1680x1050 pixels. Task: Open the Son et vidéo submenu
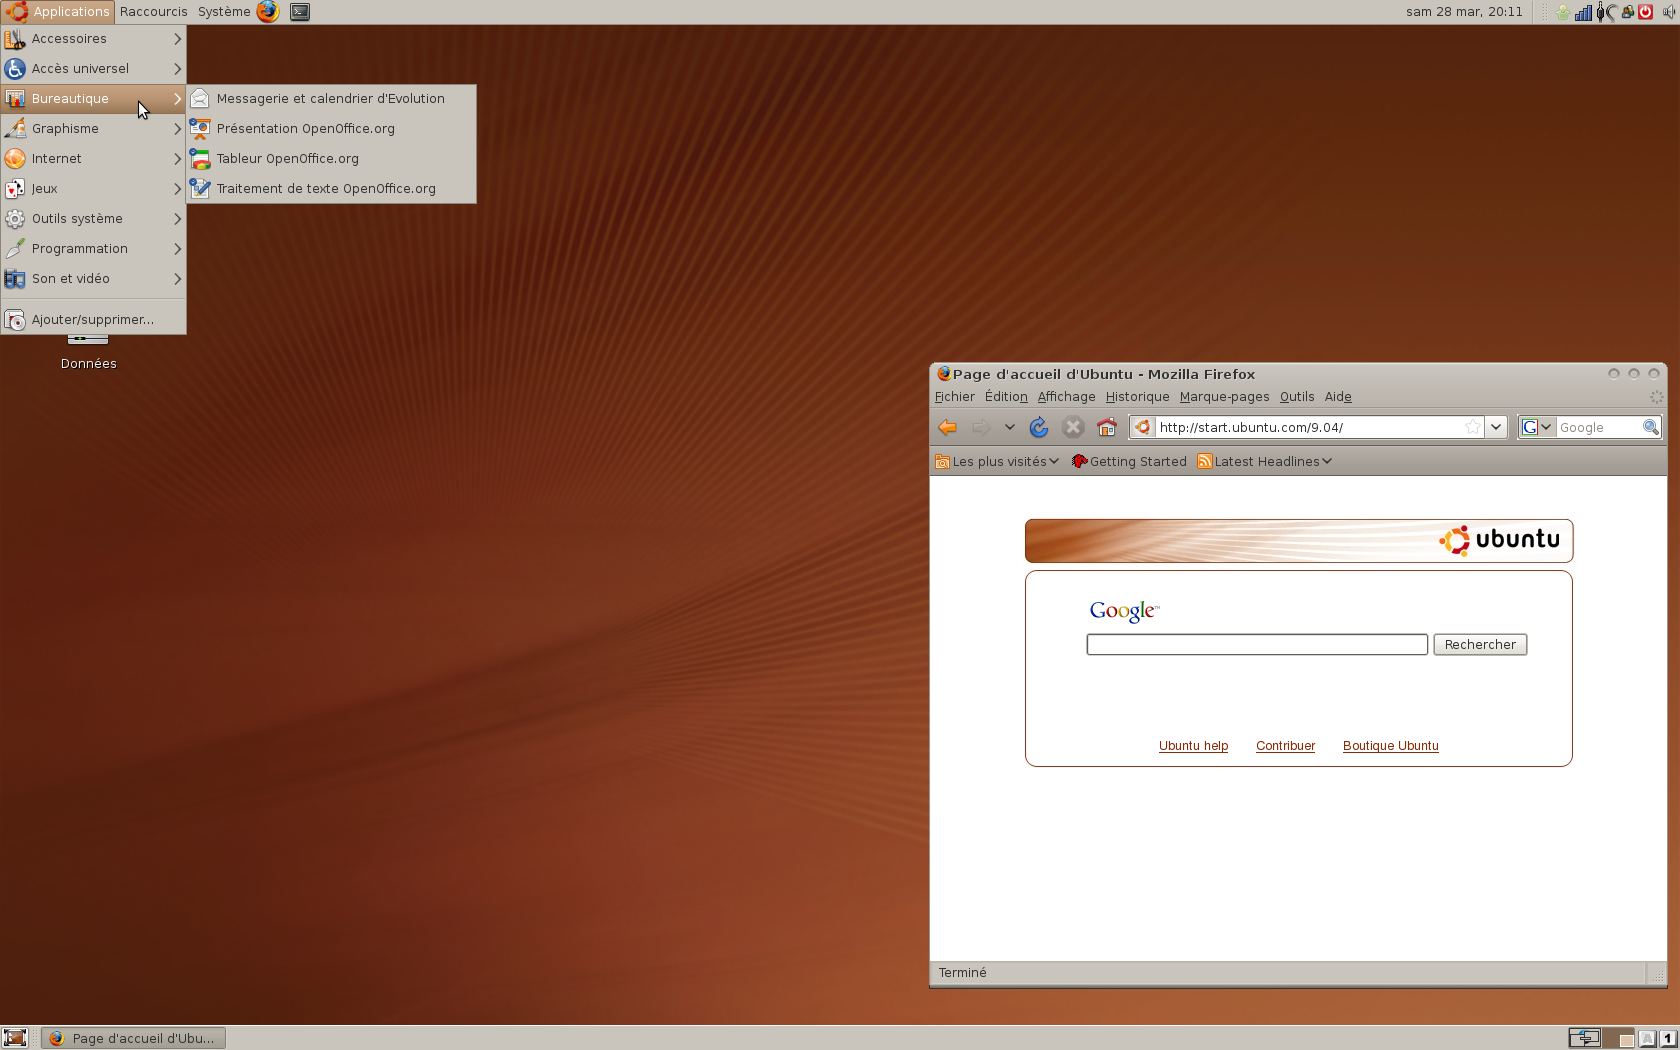click(93, 278)
